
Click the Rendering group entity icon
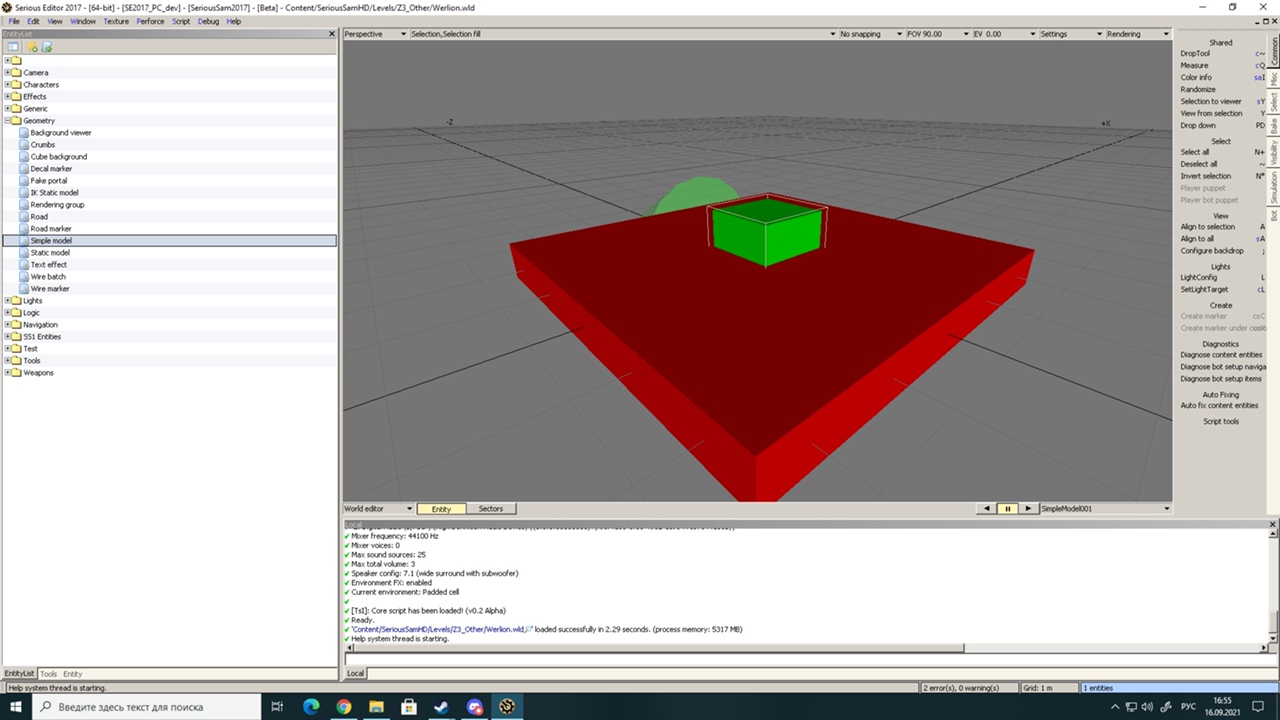point(24,205)
